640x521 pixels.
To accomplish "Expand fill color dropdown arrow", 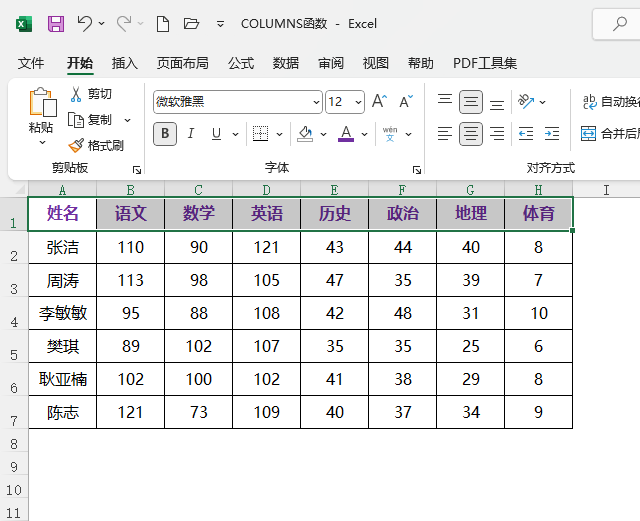I will 324,134.
